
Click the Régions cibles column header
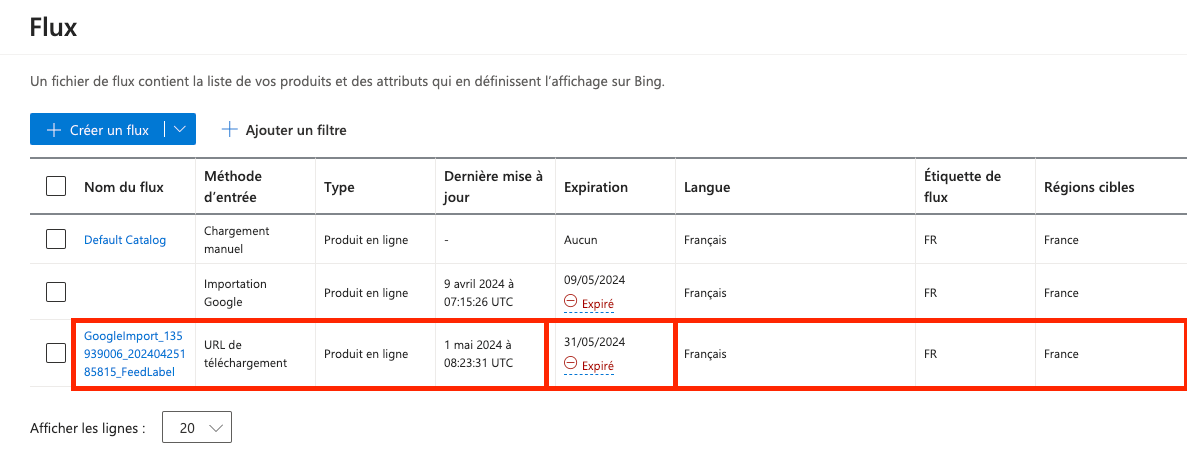pos(1089,187)
